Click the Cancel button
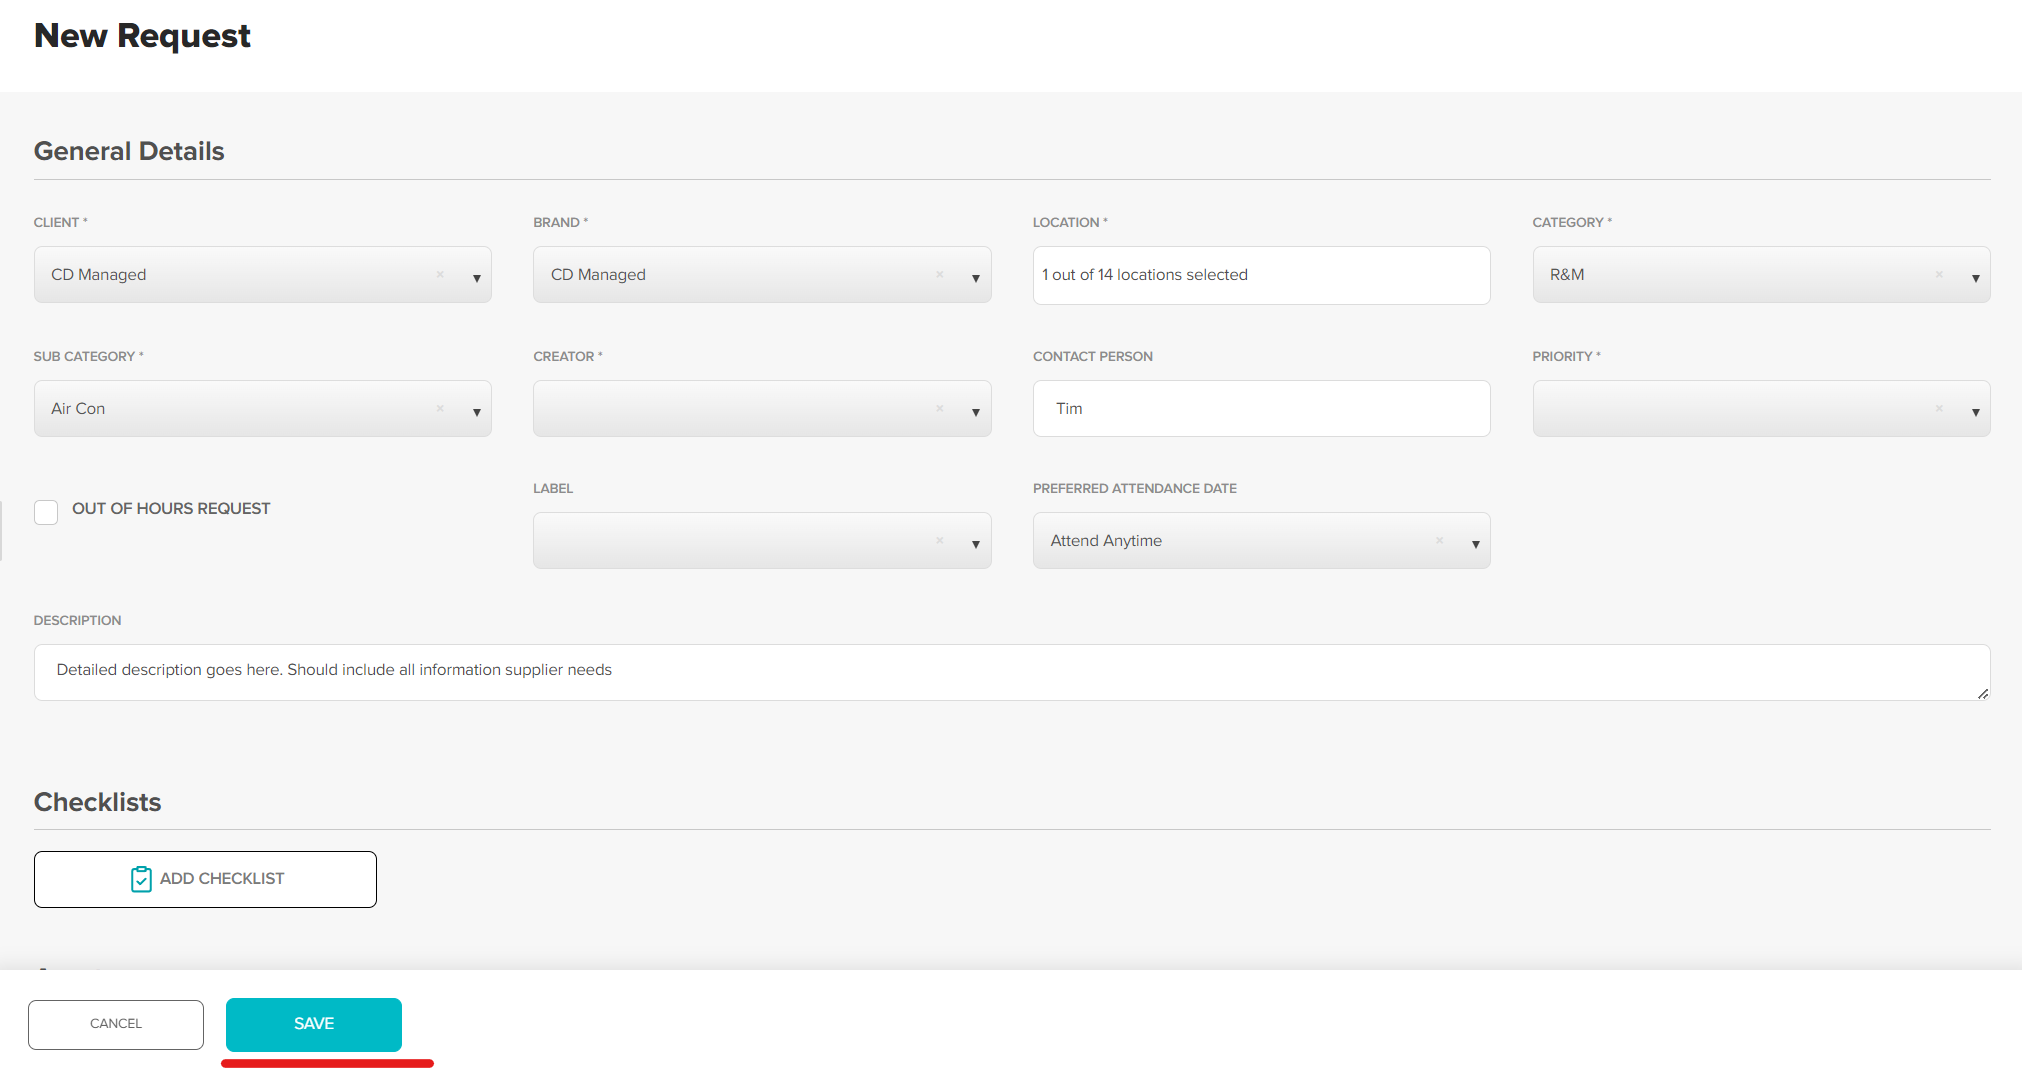The height and width of the screenshot is (1072, 2022). tap(116, 1024)
